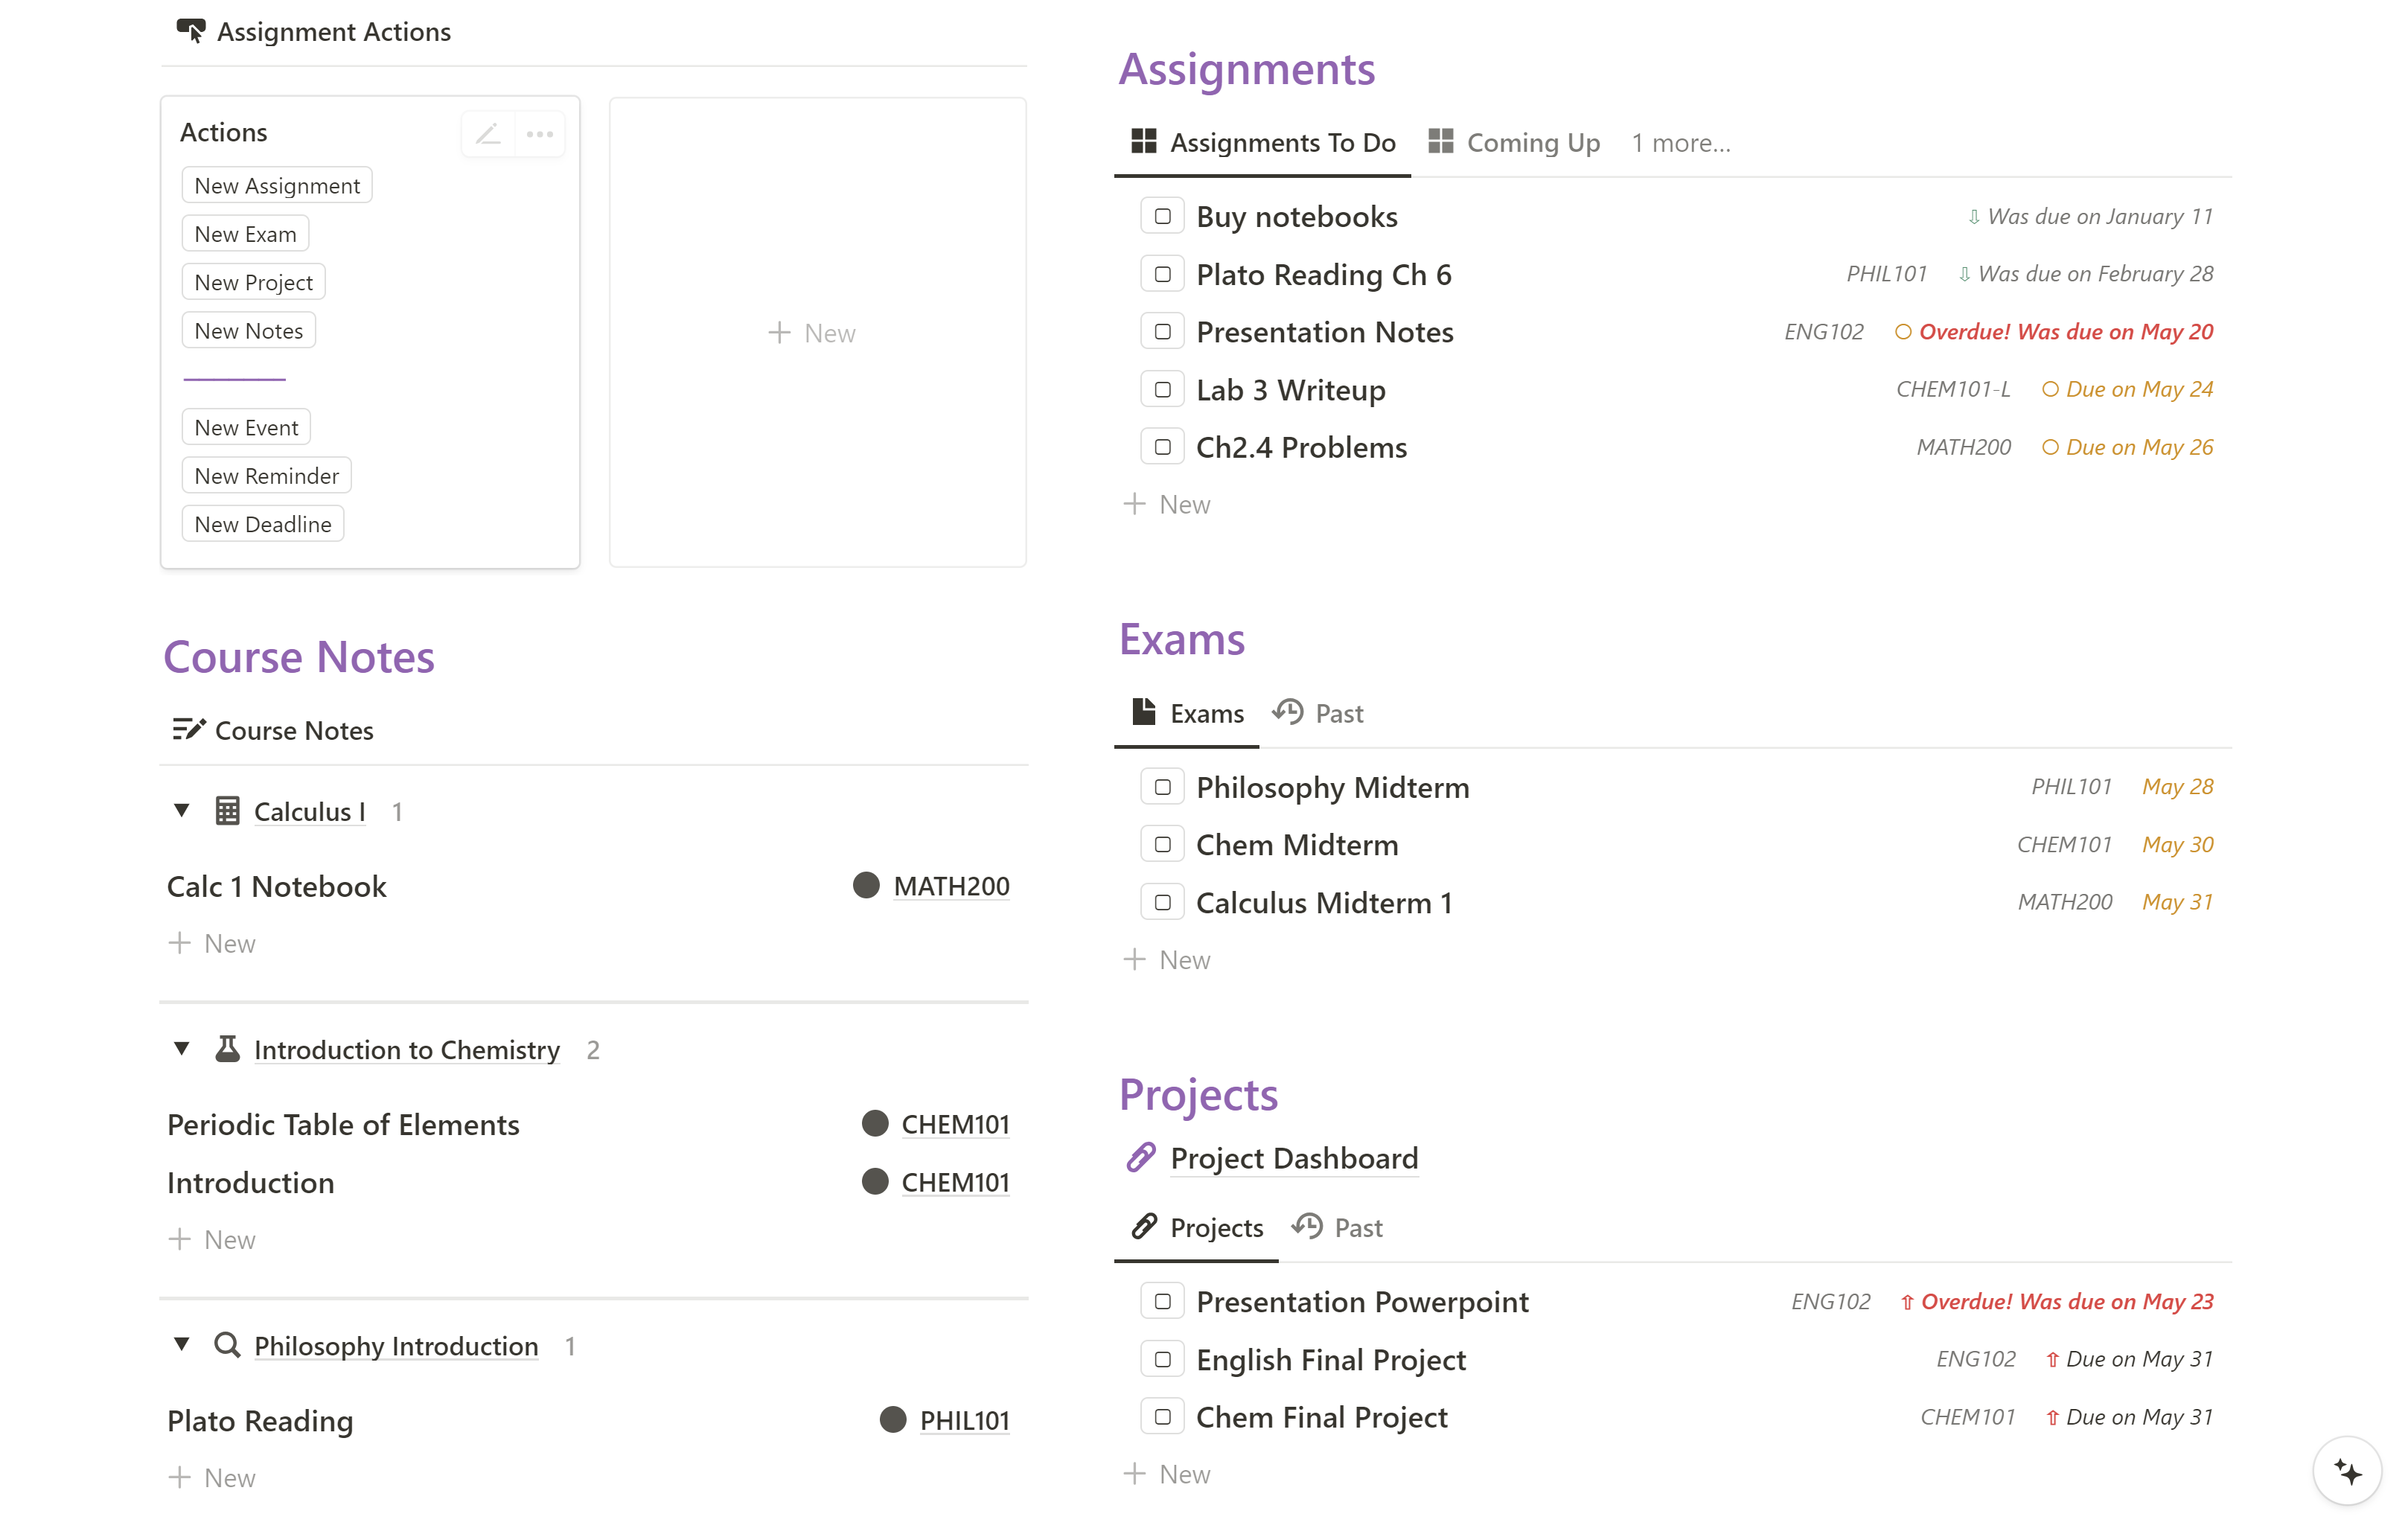
Task: Click the Assignment Actions cursor icon
Action: 190,31
